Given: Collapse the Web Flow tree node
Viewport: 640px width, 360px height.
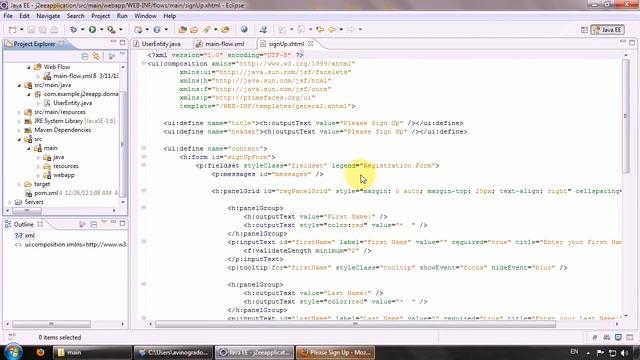Looking at the screenshot, I should click(x=29, y=67).
